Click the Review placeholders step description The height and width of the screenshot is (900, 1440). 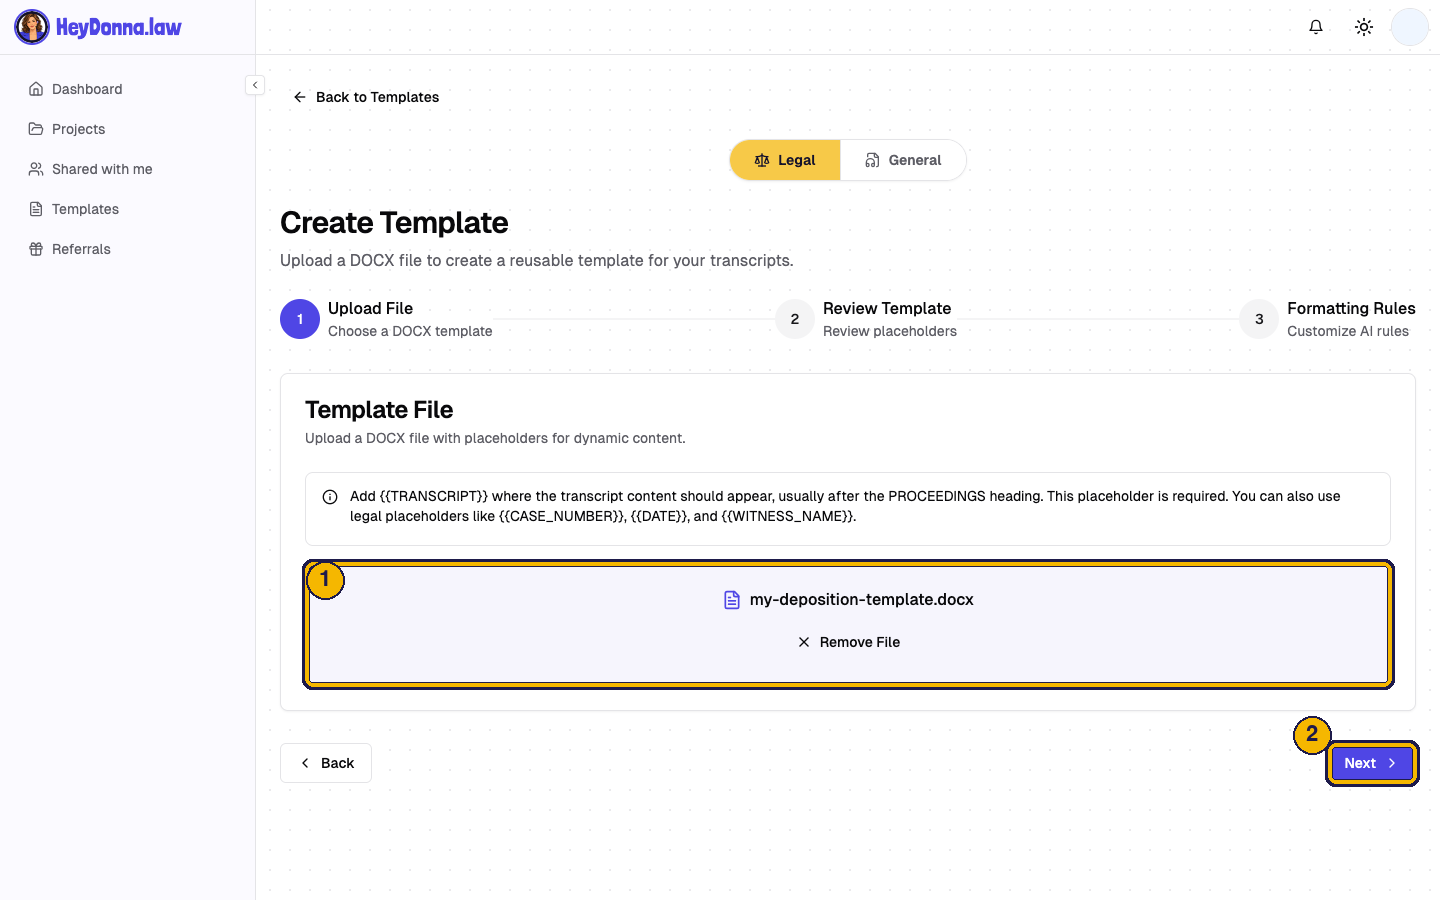890,331
